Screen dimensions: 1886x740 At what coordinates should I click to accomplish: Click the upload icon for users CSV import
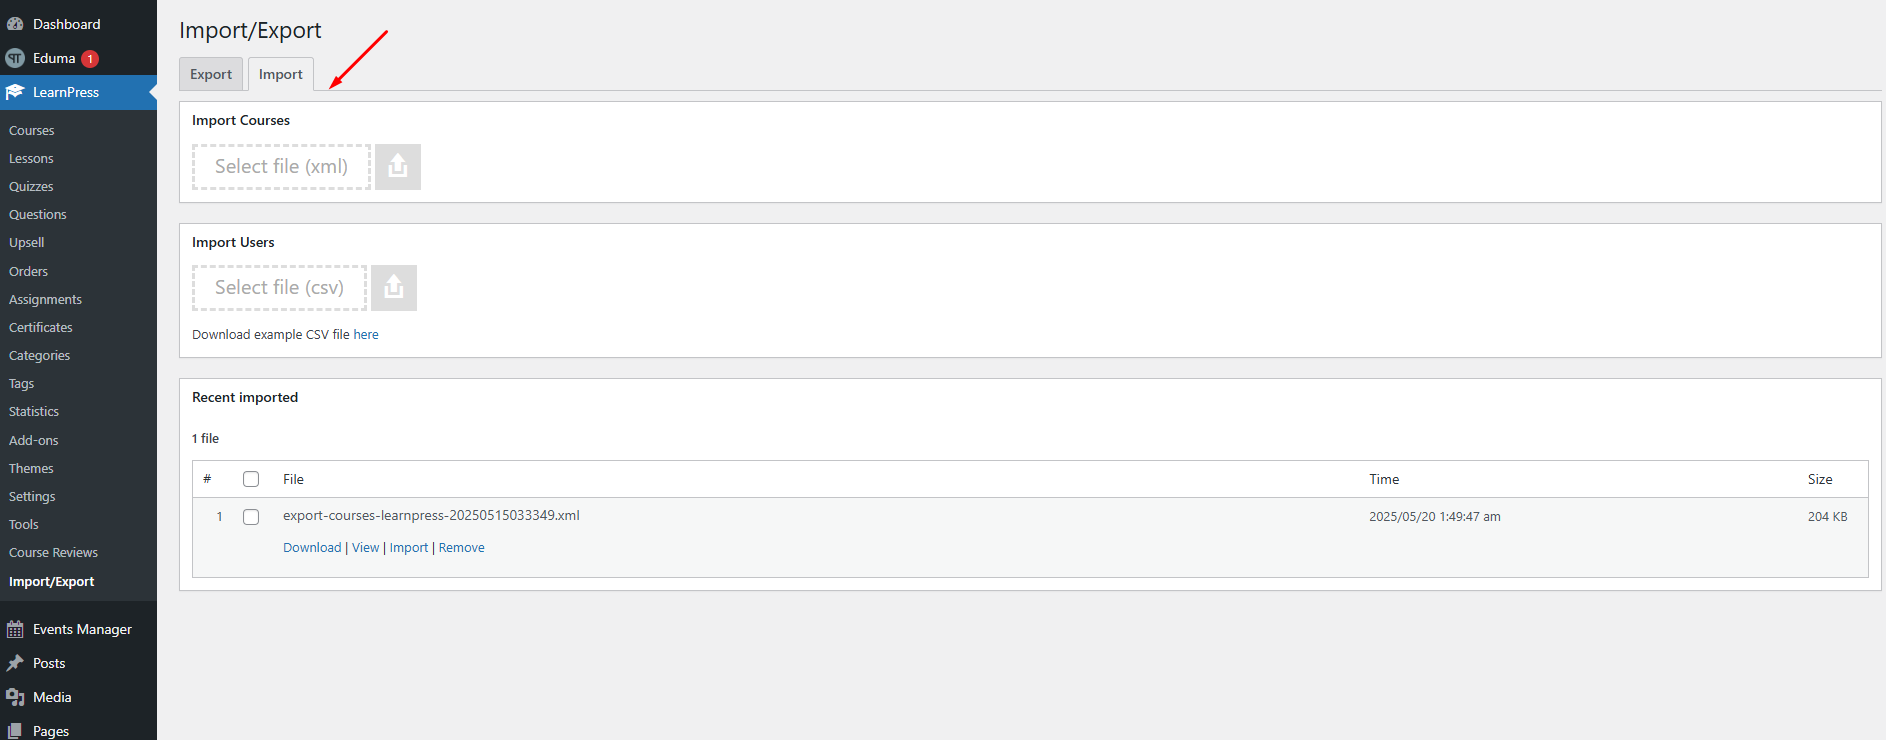[394, 288]
